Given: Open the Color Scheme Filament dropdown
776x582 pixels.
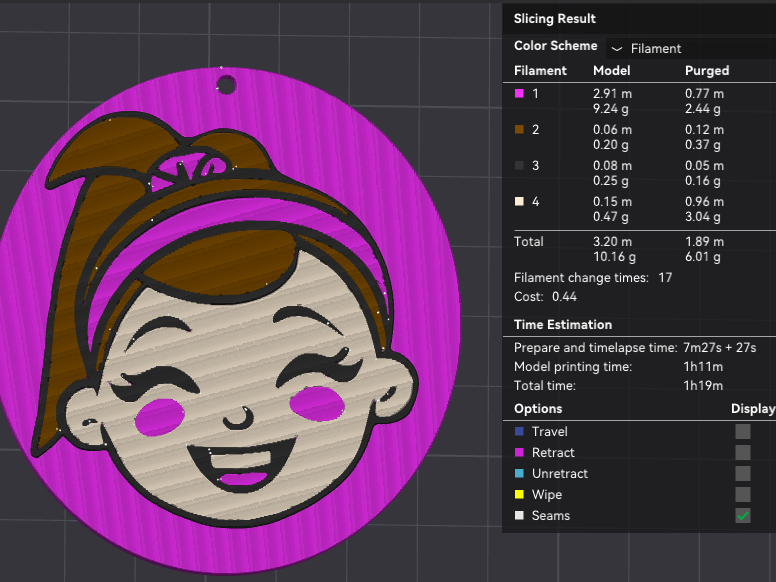Looking at the screenshot, I should pos(691,48).
